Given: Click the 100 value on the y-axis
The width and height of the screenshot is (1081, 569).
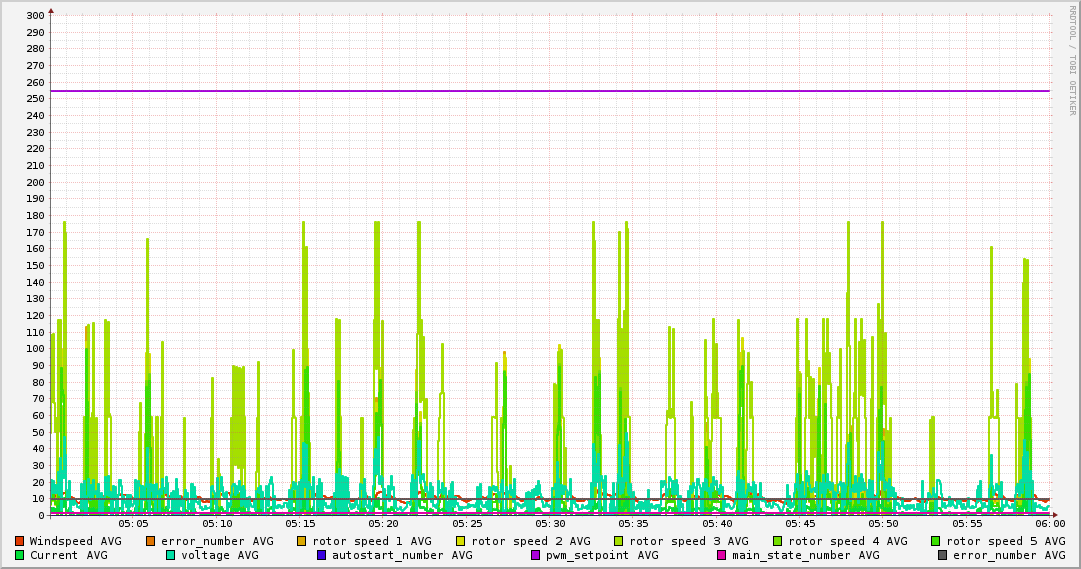Looking at the screenshot, I should (34, 349).
